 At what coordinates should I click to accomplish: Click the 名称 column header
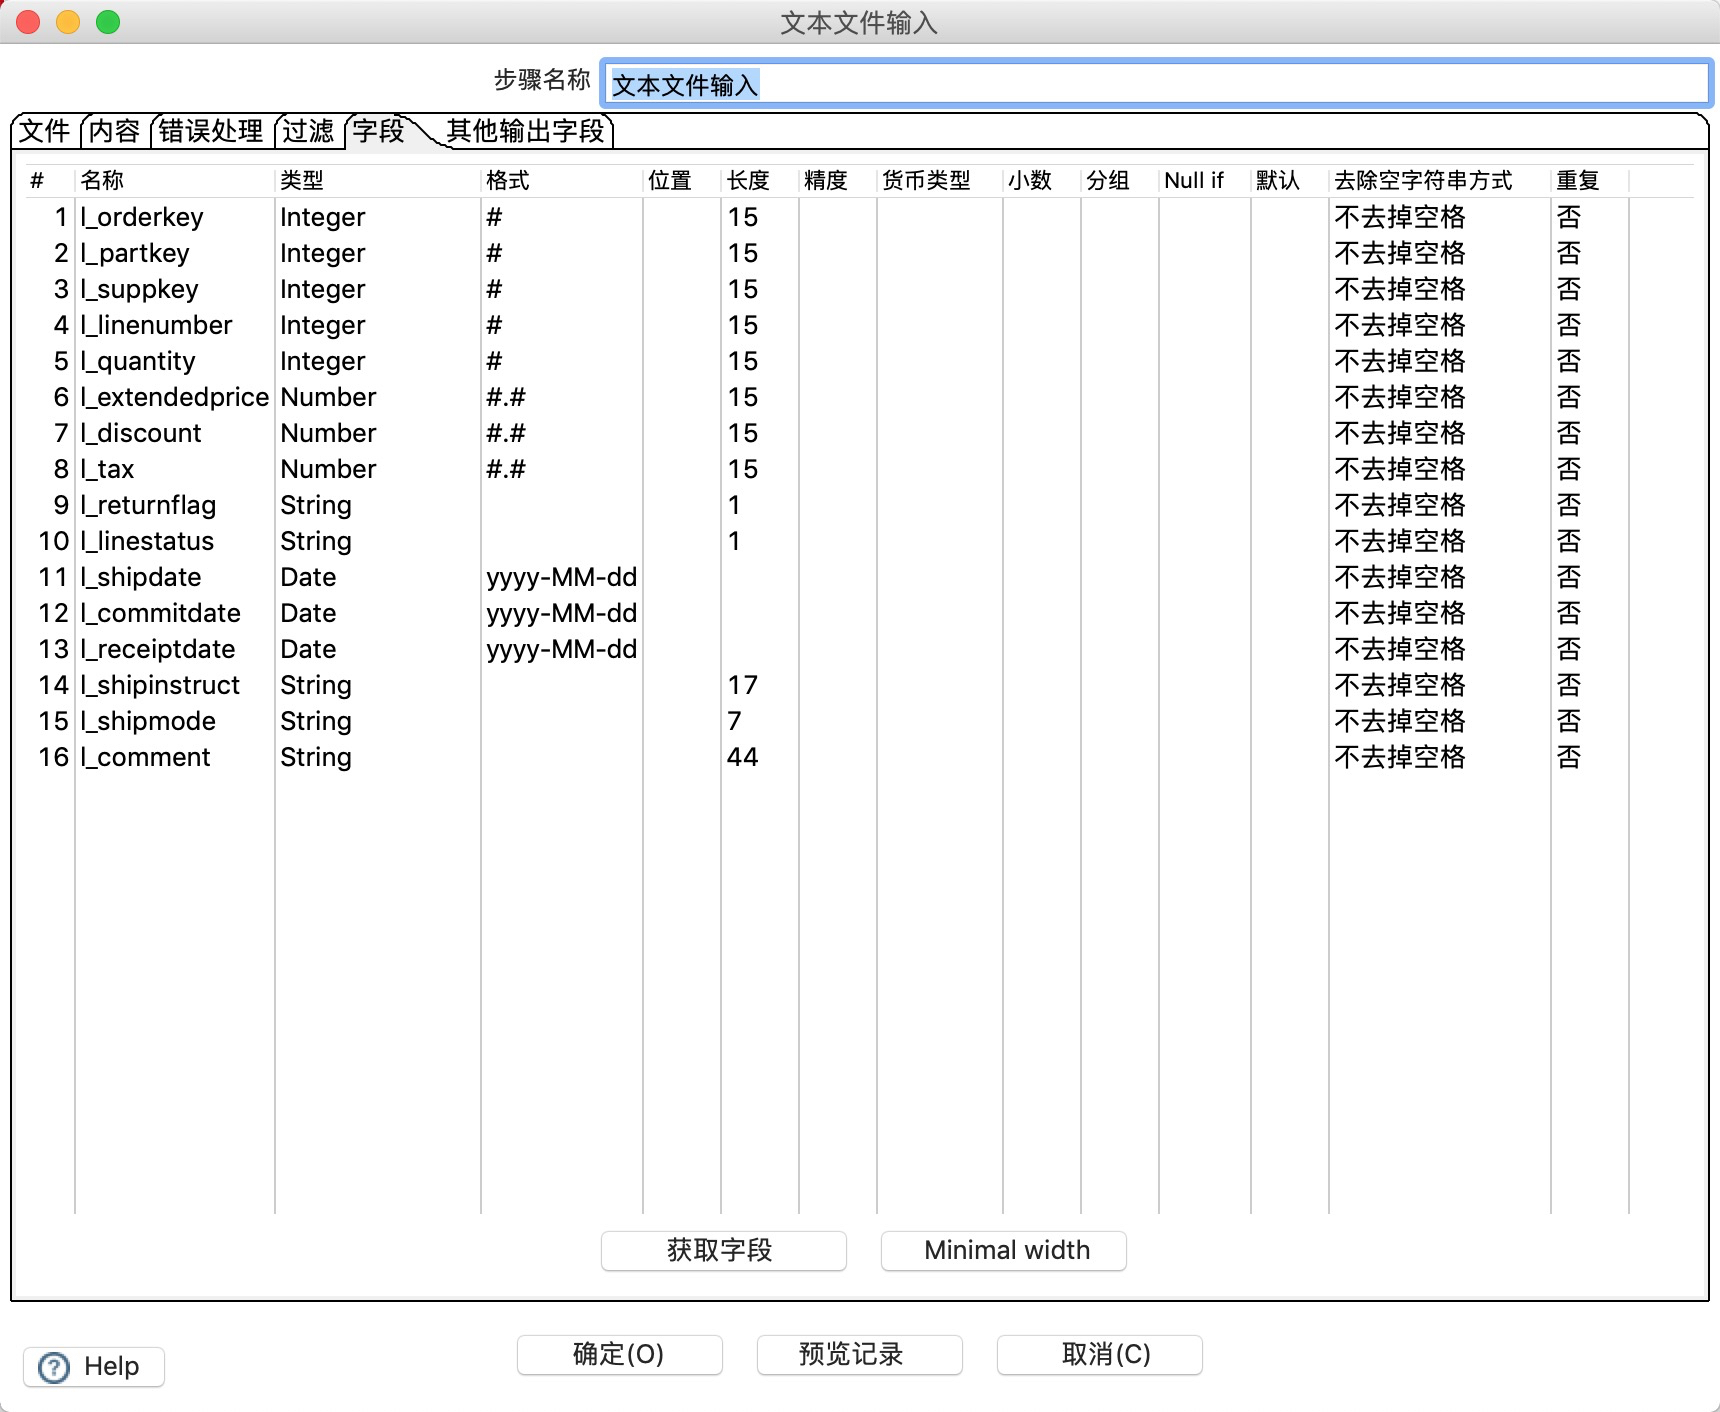click(102, 180)
